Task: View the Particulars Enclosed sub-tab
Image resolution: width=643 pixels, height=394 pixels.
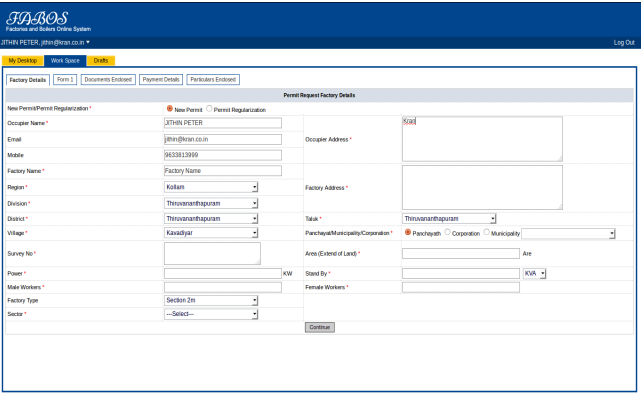Action: [x=213, y=80]
